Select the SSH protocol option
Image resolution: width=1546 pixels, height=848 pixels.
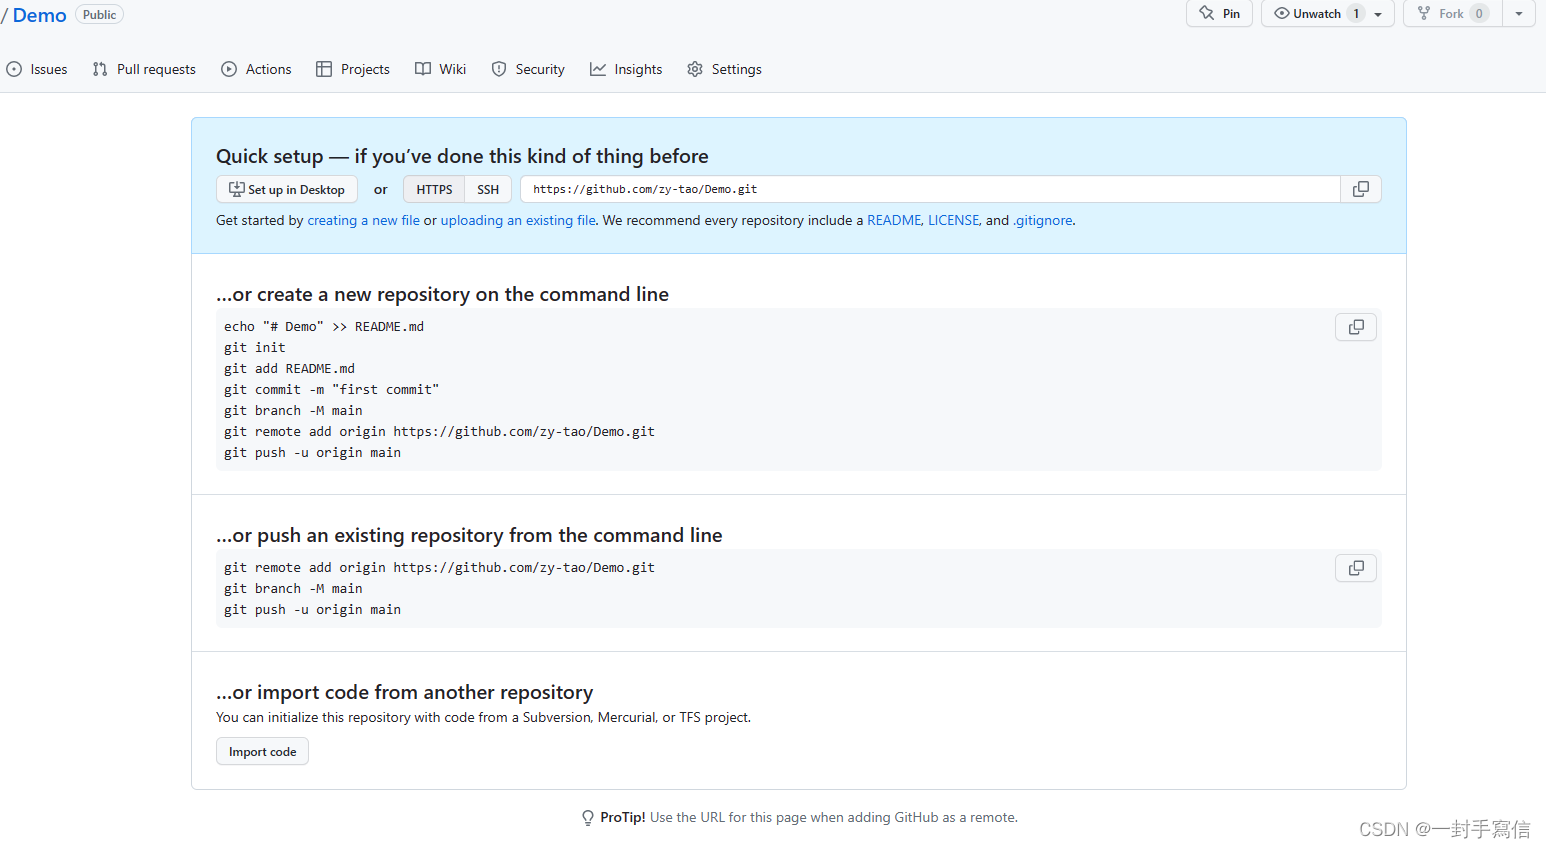[x=488, y=189]
